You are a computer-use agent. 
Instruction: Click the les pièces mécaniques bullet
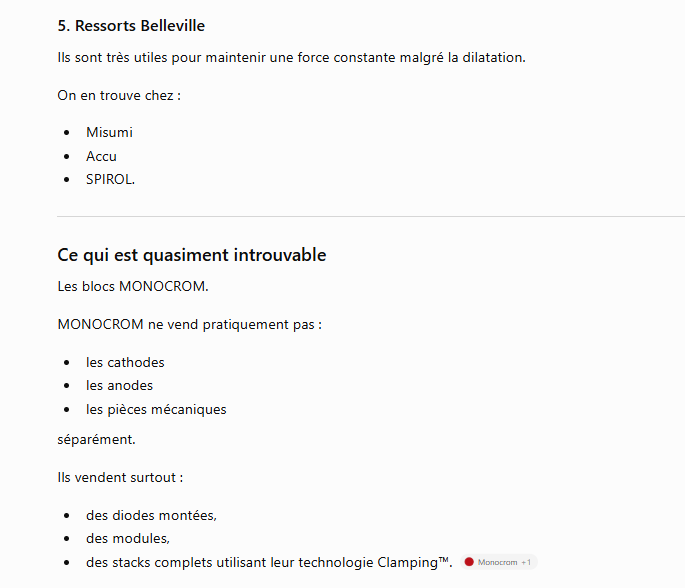click(x=156, y=410)
